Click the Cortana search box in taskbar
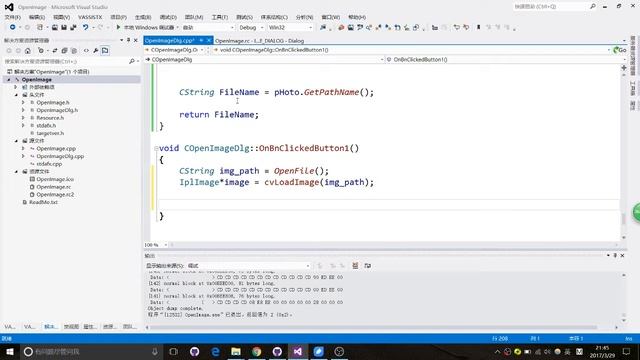Viewport: 640px width, 360px height. [x=90, y=351]
